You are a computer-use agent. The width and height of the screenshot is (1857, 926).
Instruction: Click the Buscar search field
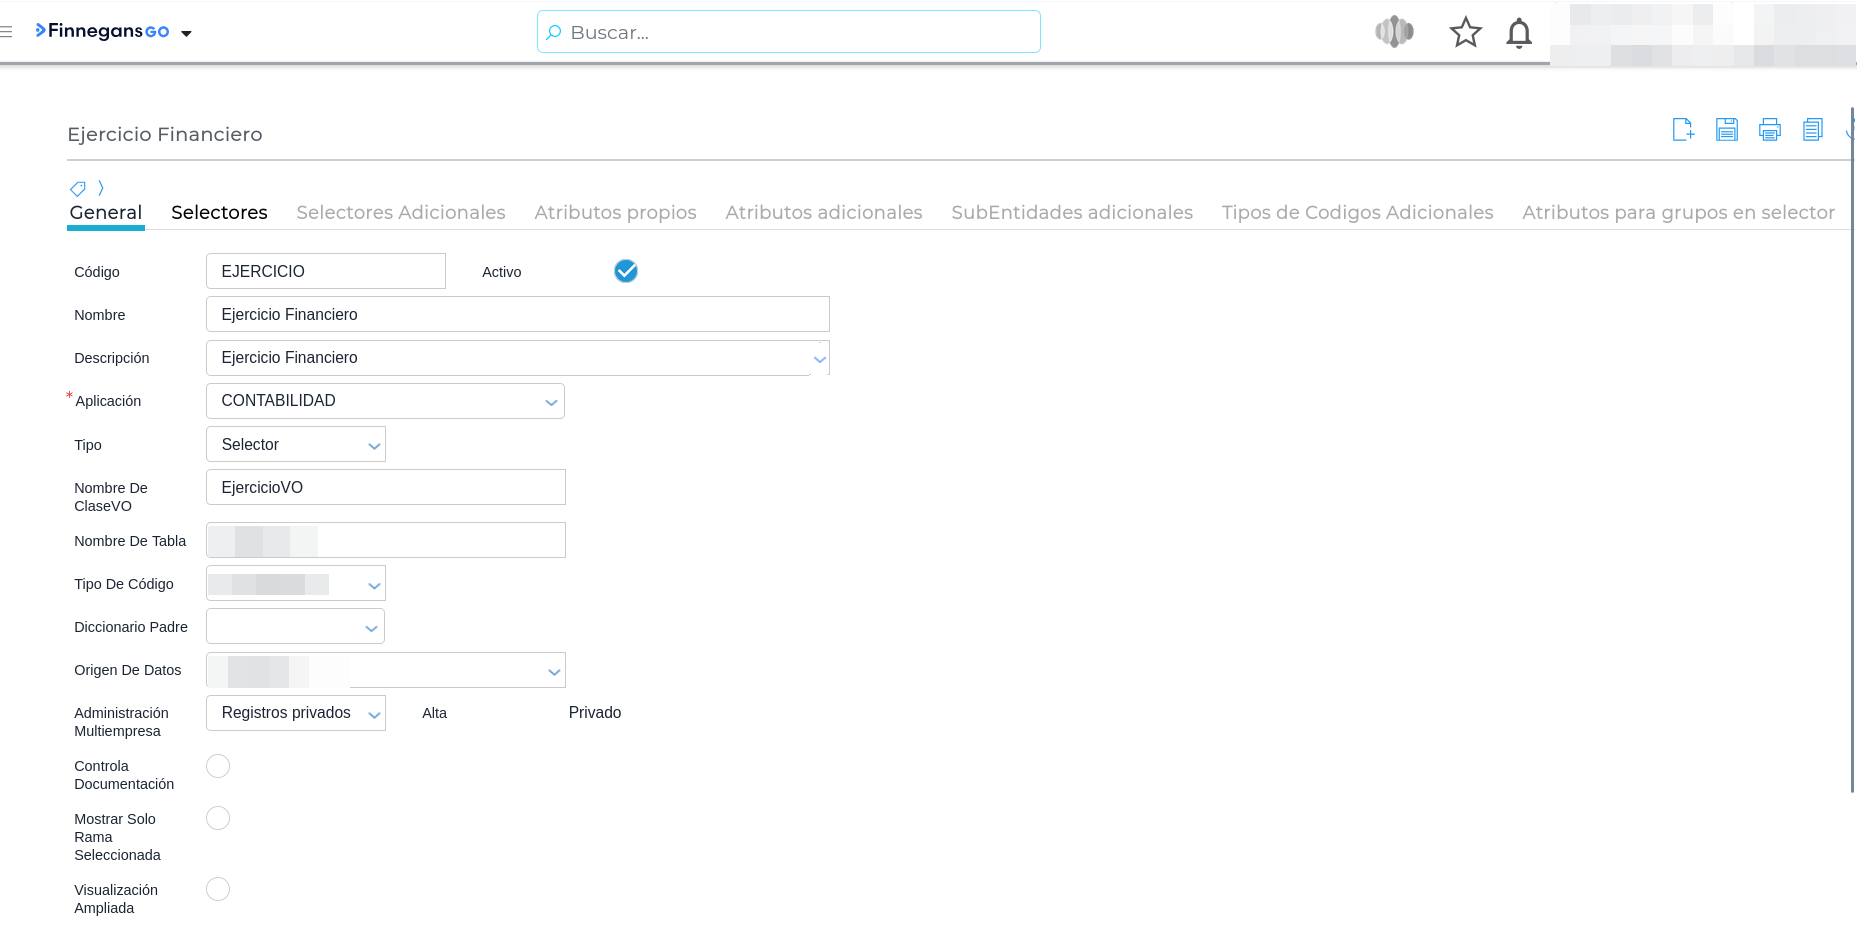(x=788, y=32)
